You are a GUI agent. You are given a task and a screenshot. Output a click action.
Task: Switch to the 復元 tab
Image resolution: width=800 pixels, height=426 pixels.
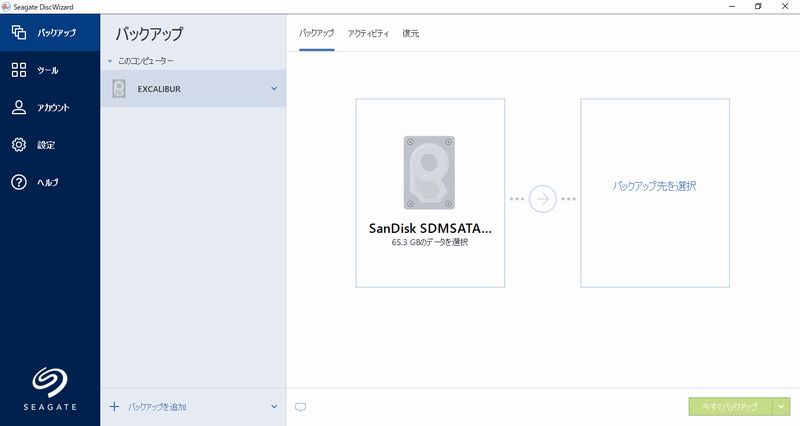tap(410, 34)
